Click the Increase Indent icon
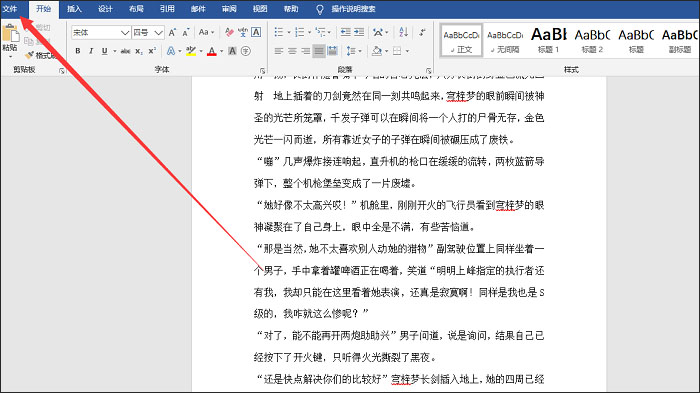Screen dimensions: 700x393 [x=359, y=32]
